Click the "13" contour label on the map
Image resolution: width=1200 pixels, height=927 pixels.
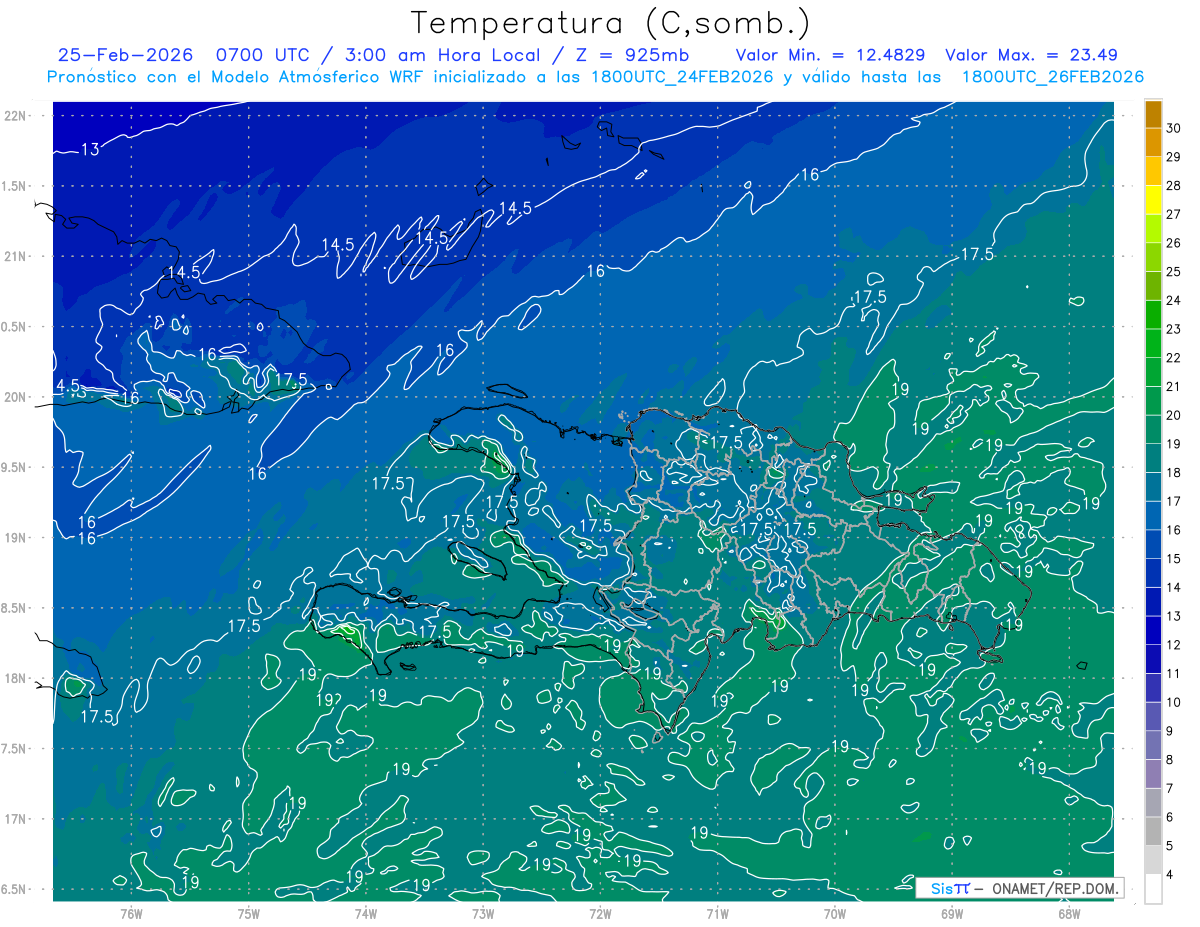click(91, 150)
